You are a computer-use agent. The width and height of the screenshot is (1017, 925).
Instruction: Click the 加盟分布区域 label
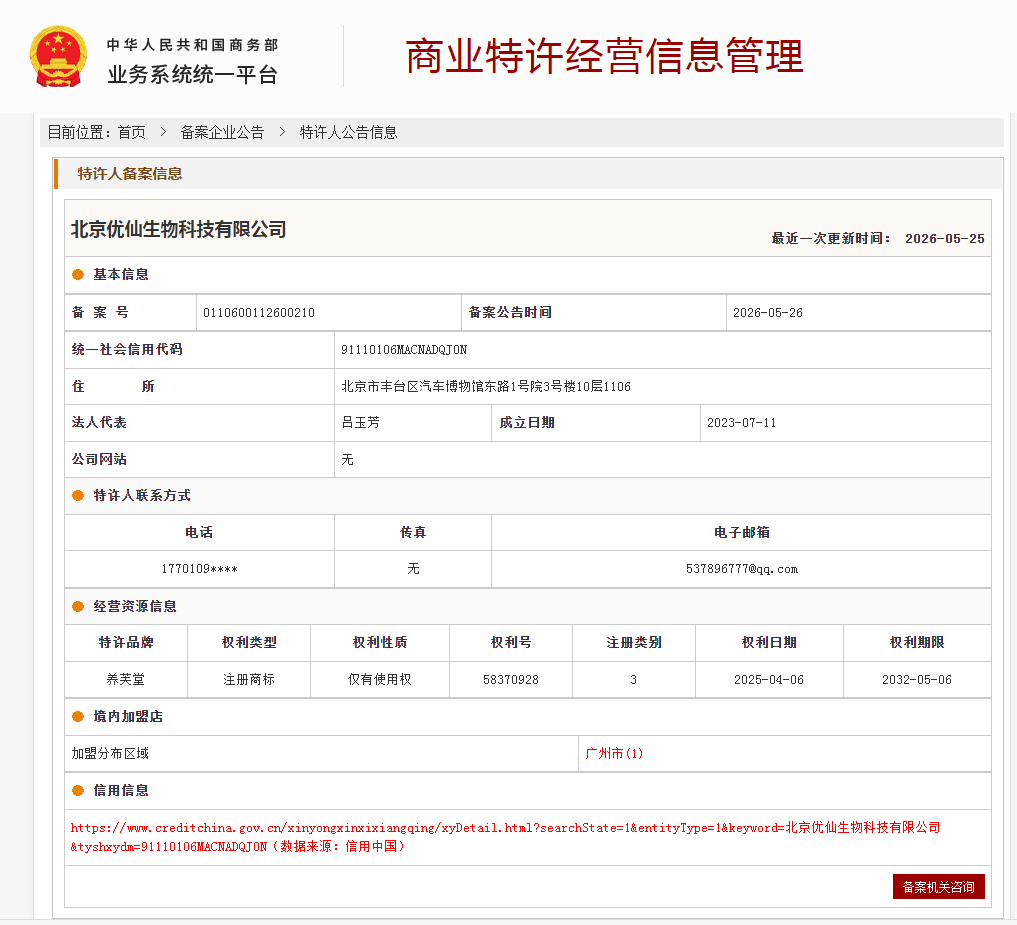[110, 753]
